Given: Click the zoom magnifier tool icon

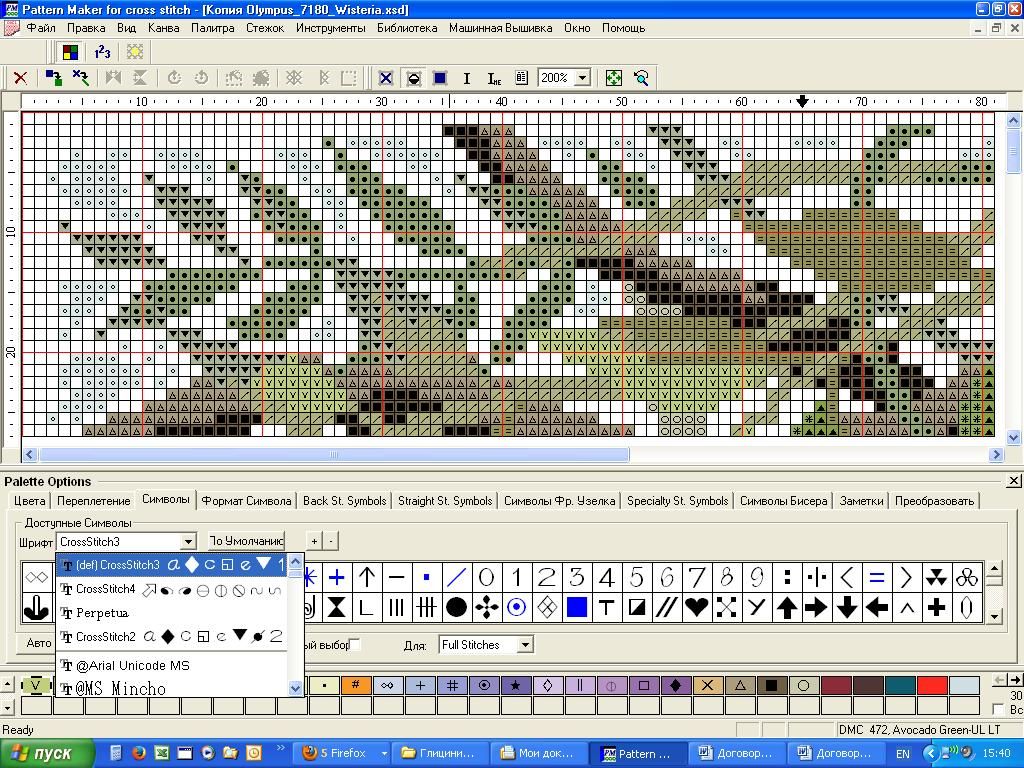Looking at the screenshot, I should [x=641, y=78].
